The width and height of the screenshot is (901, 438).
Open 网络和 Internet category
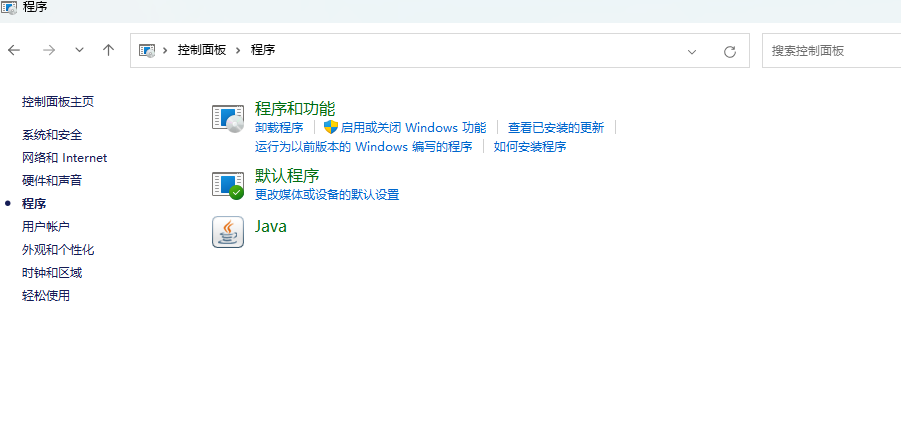pos(64,157)
